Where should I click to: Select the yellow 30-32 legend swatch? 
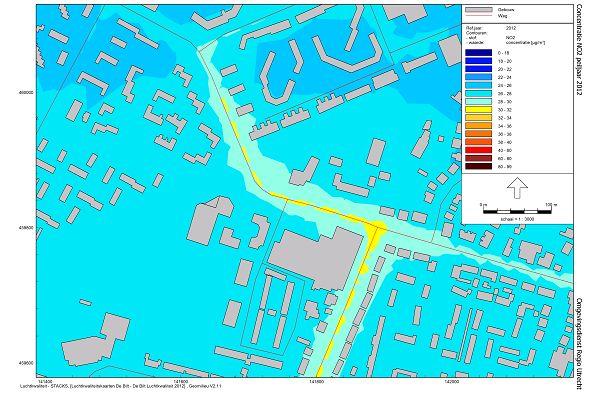pyautogui.click(x=478, y=109)
